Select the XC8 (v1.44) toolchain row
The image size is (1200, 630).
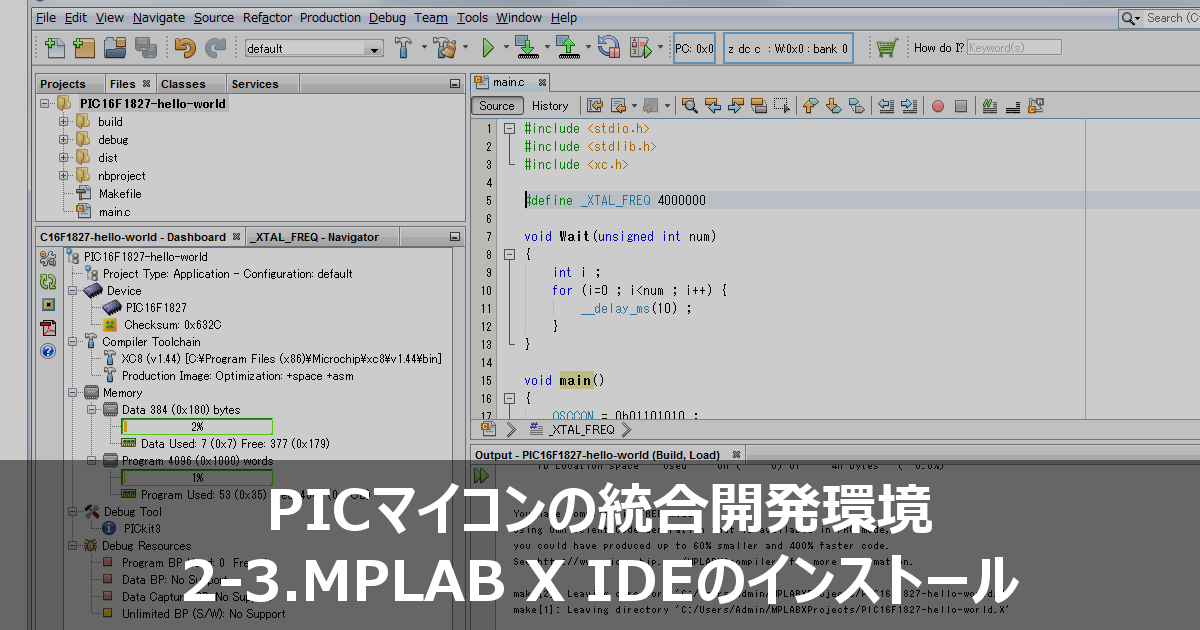272,359
